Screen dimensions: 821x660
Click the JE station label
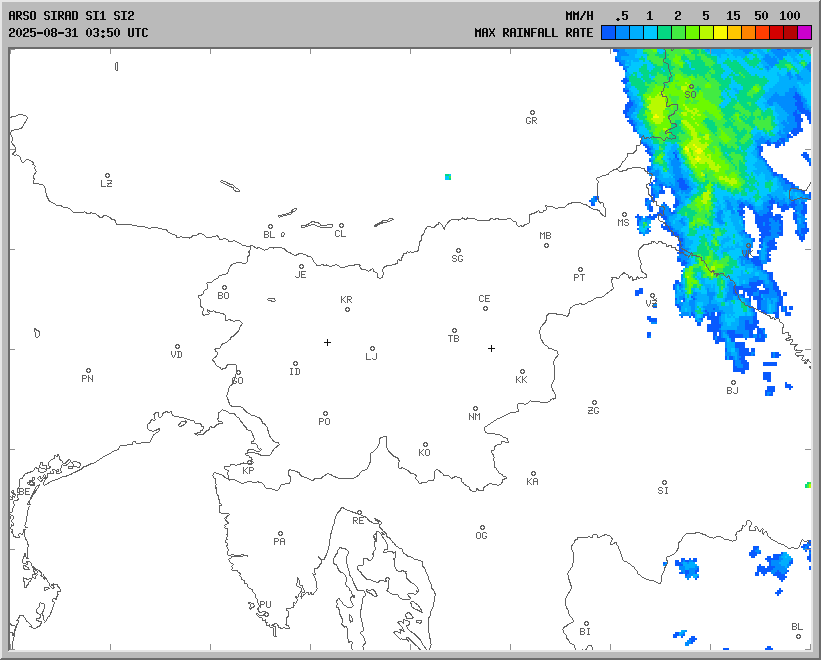click(300, 275)
